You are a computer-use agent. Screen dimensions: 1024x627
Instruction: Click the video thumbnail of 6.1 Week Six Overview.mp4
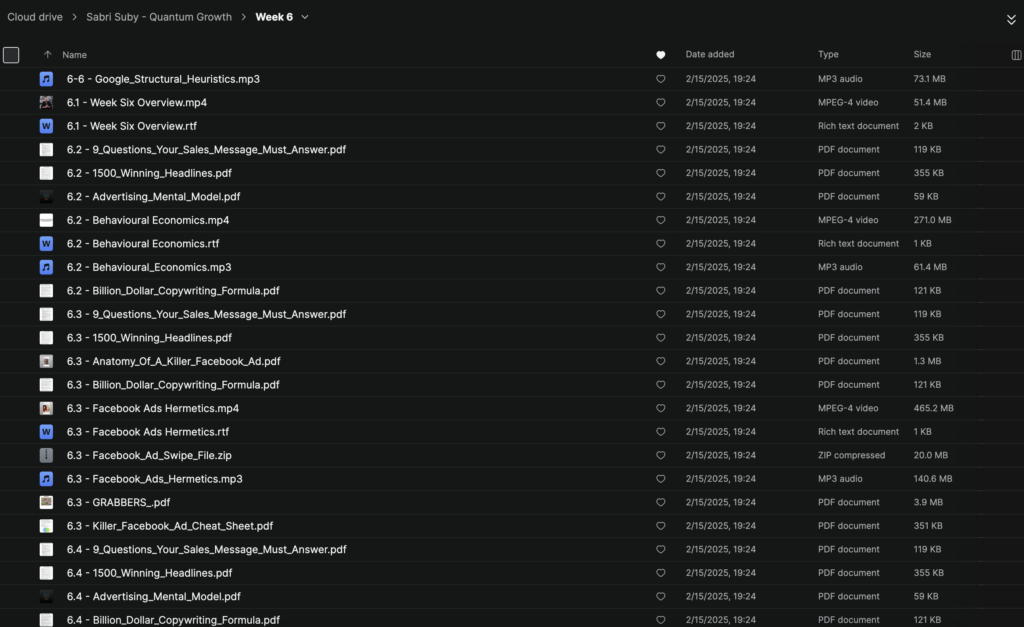(x=46, y=103)
